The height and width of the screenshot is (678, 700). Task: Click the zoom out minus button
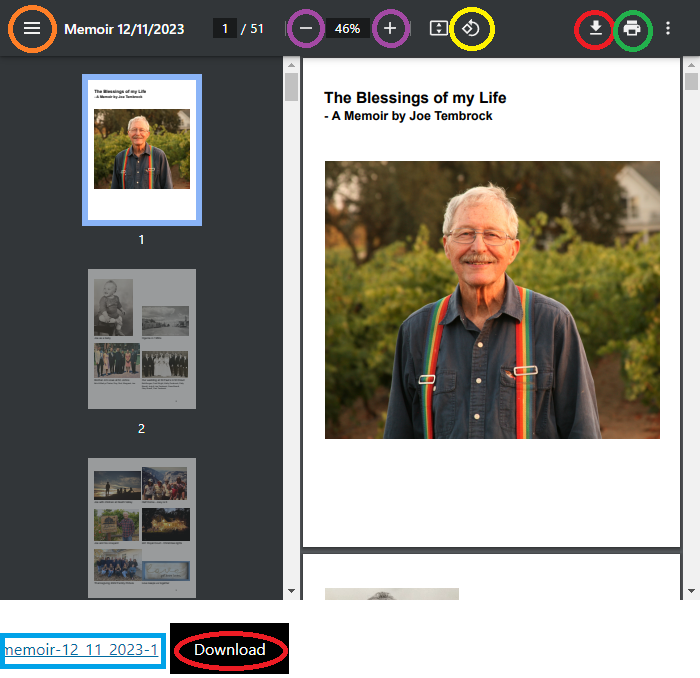306,29
